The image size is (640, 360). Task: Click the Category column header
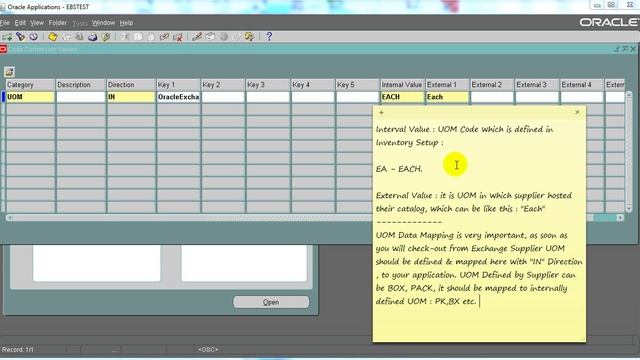pos(30,85)
